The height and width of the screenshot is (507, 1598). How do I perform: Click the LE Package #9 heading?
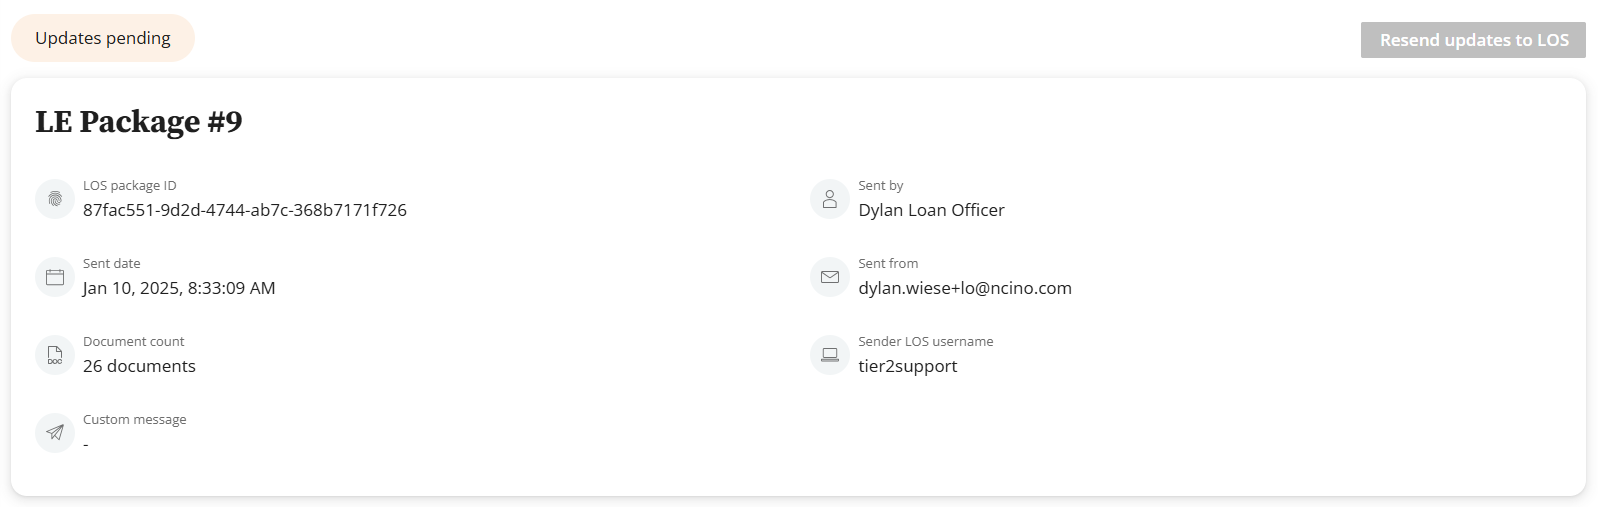click(x=139, y=121)
